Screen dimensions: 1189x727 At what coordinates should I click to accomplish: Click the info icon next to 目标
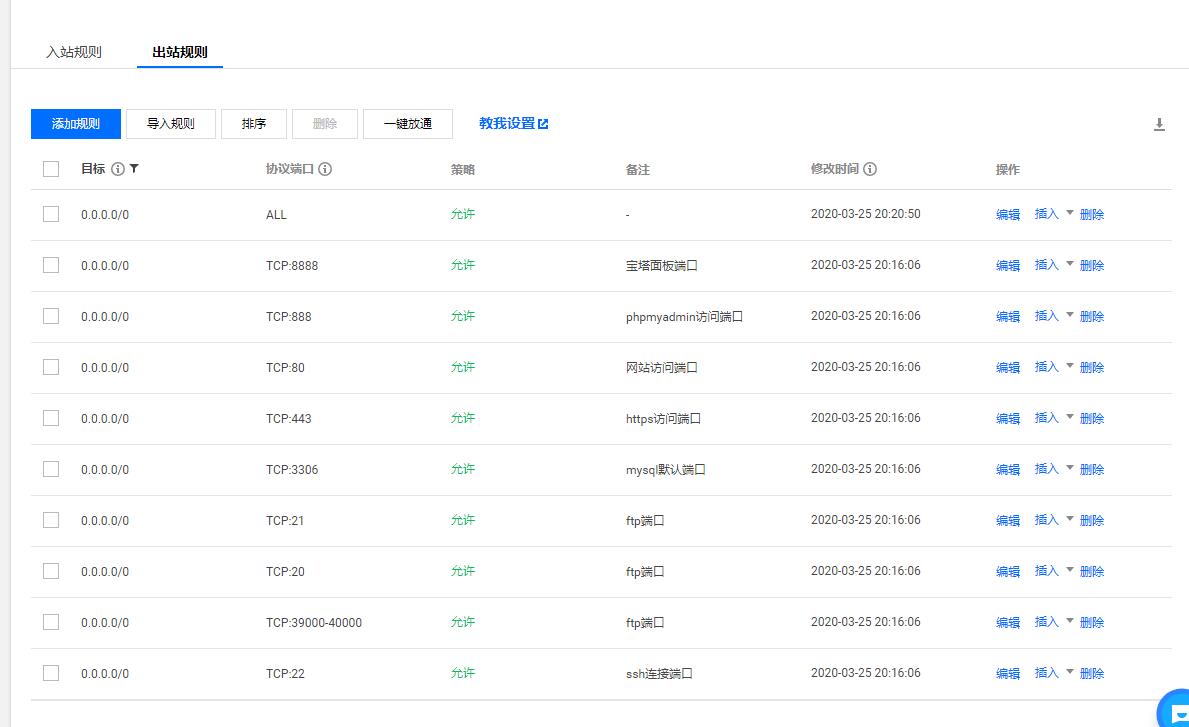click(118, 169)
